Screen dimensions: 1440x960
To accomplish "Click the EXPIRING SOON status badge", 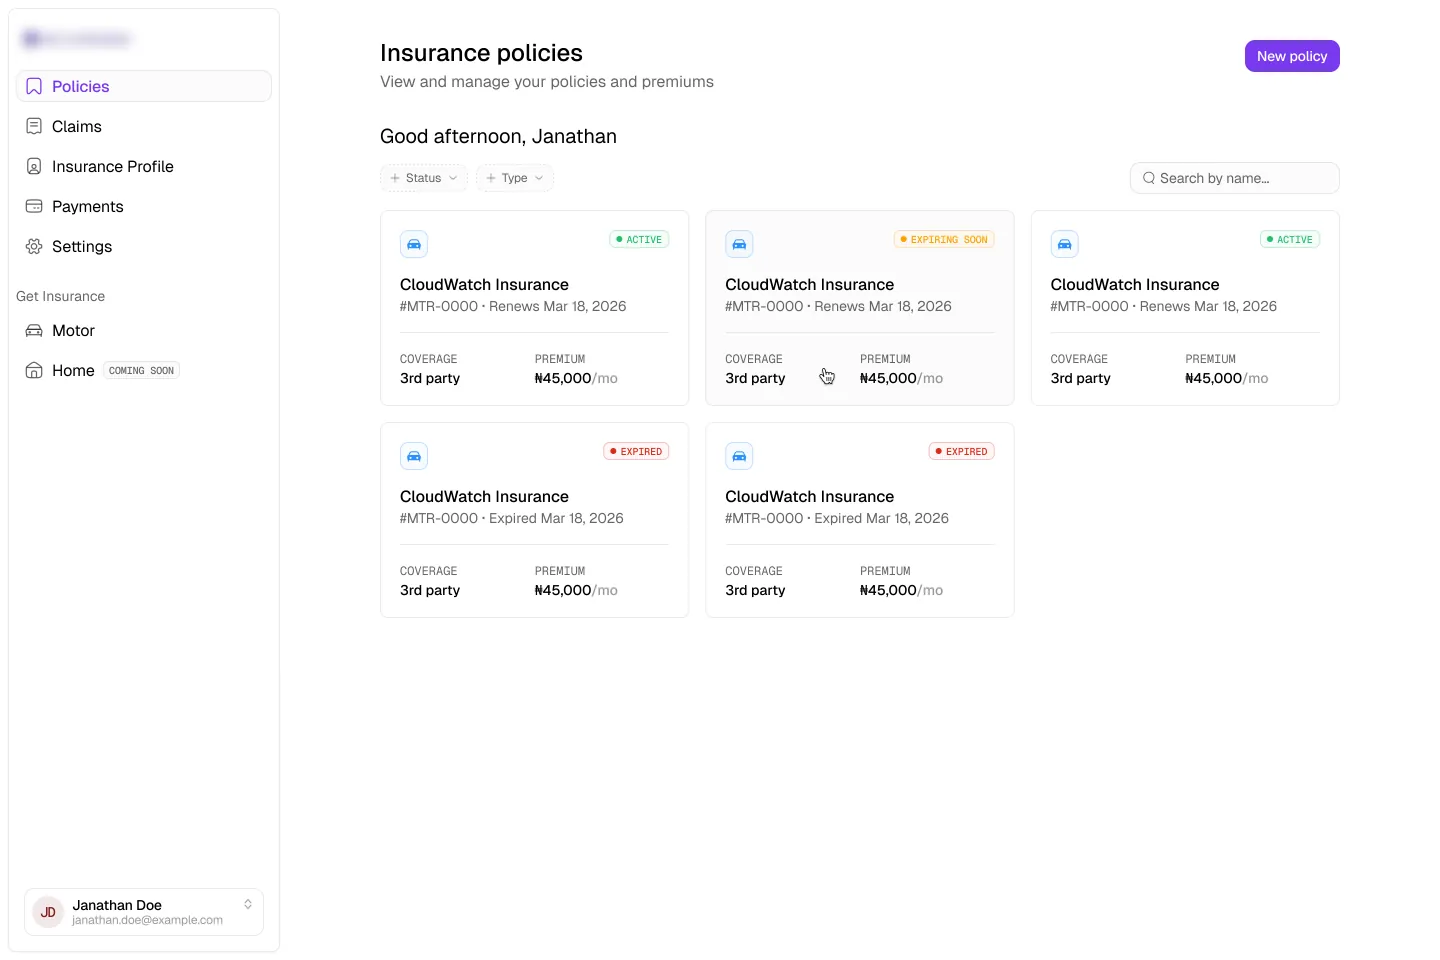I will tap(944, 239).
